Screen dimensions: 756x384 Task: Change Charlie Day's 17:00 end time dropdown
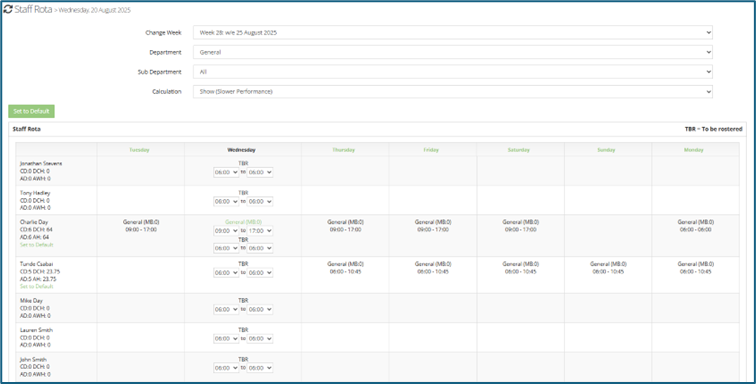(260, 231)
